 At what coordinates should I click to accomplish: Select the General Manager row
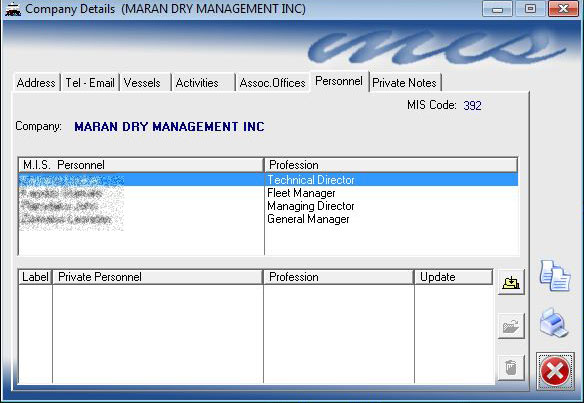point(268,219)
